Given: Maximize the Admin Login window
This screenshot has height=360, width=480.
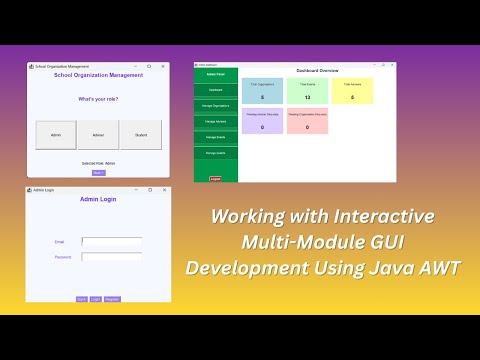Looking at the screenshot, I should tap(150, 190).
